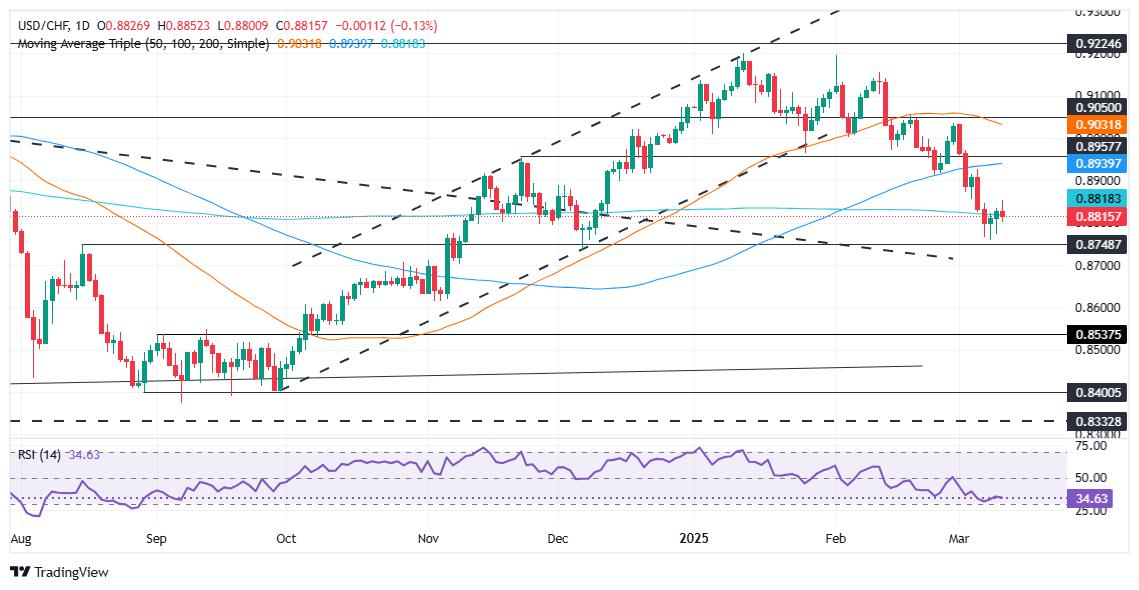Select the 0.87487 horizontal level label
The height and width of the screenshot is (590, 1139).
[x=1097, y=245]
